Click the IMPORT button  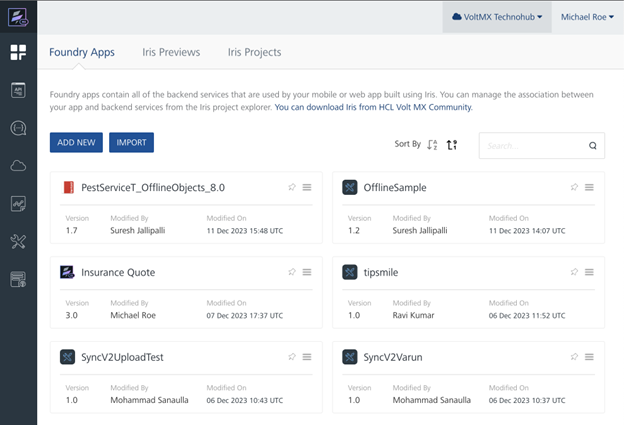(x=131, y=143)
